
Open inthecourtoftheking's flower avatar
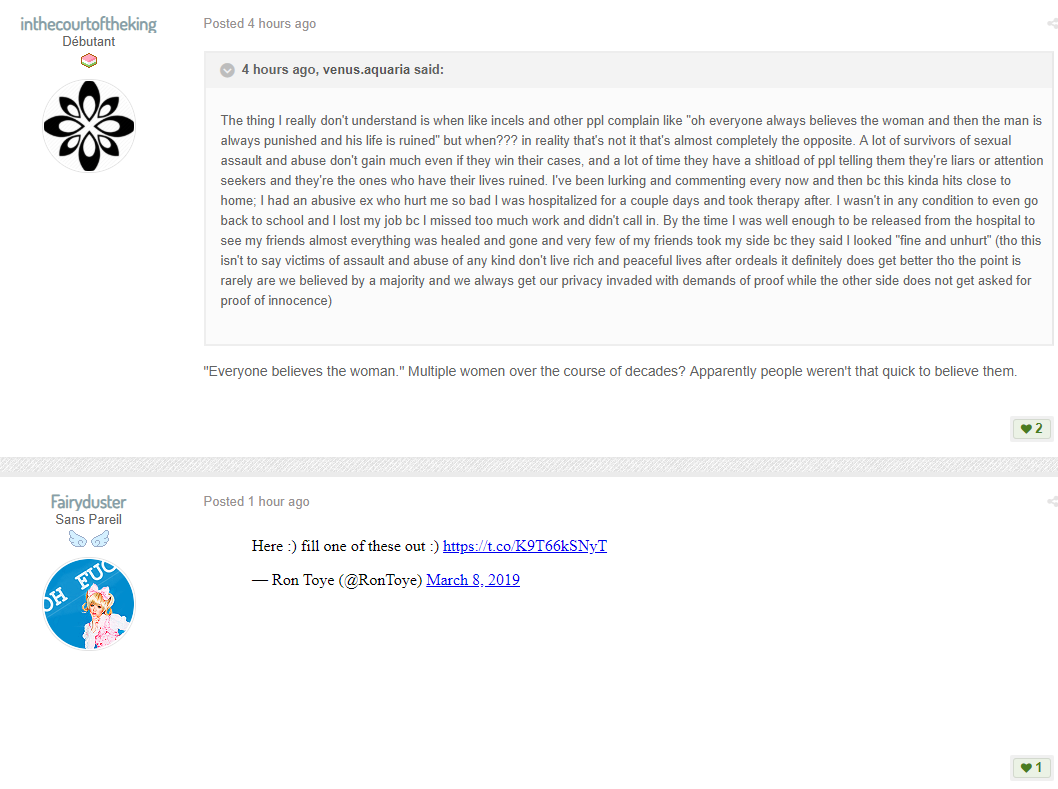click(89, 126)
